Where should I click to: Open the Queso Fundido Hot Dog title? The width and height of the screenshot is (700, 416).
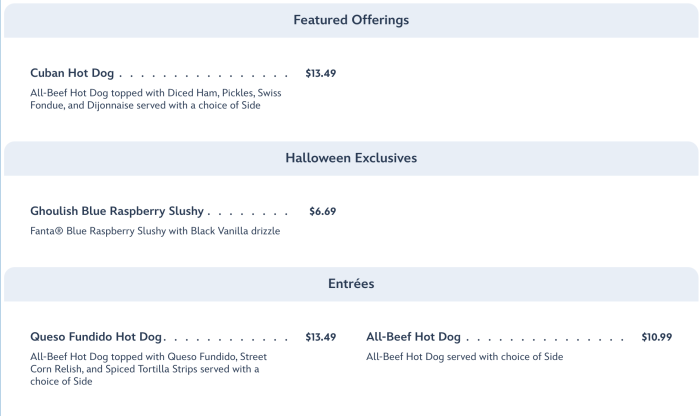(96, 337)
